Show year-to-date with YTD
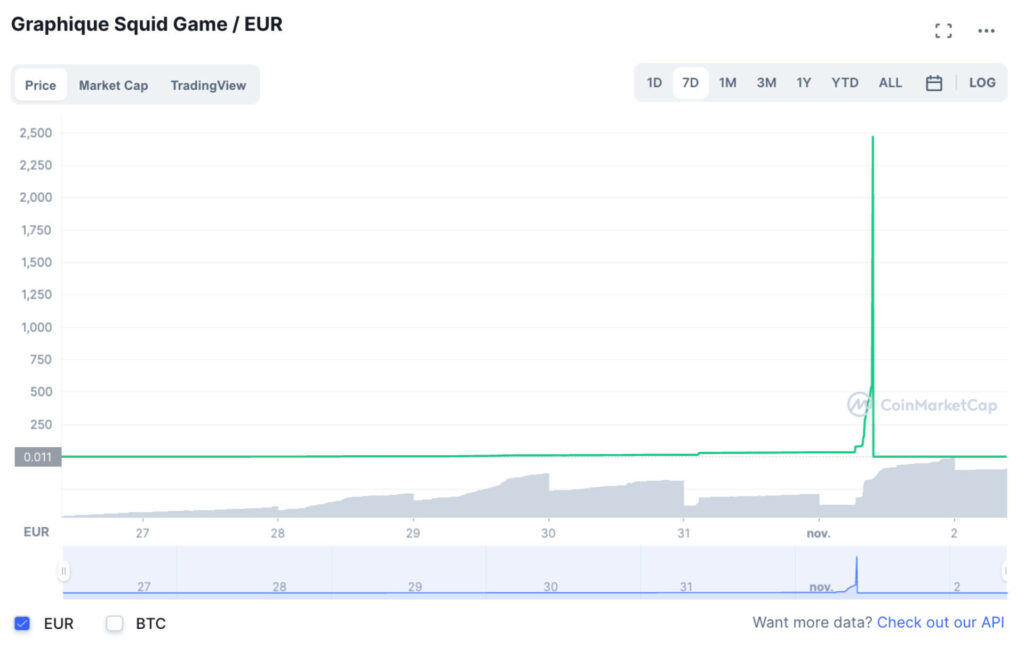Screen dimensions: 1024x649 click(845, 83)
